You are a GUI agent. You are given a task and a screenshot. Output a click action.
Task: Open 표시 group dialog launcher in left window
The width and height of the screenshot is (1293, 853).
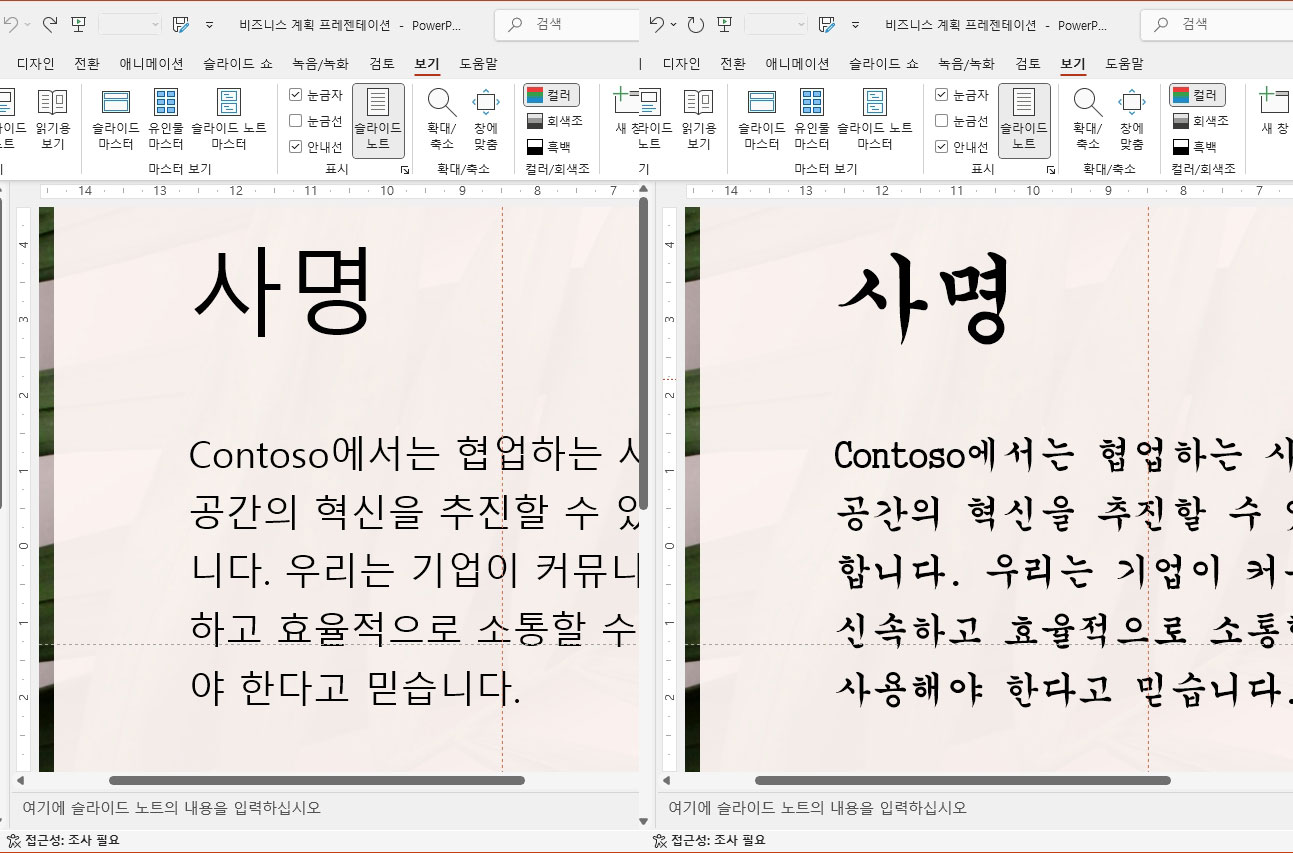coord(405,170)
